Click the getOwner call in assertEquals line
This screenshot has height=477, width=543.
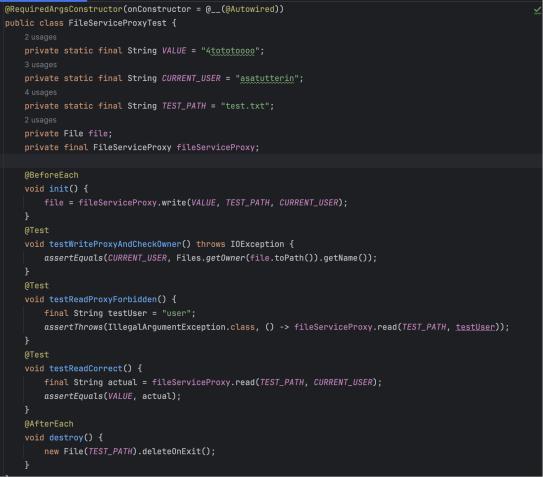tap(225, 258)
